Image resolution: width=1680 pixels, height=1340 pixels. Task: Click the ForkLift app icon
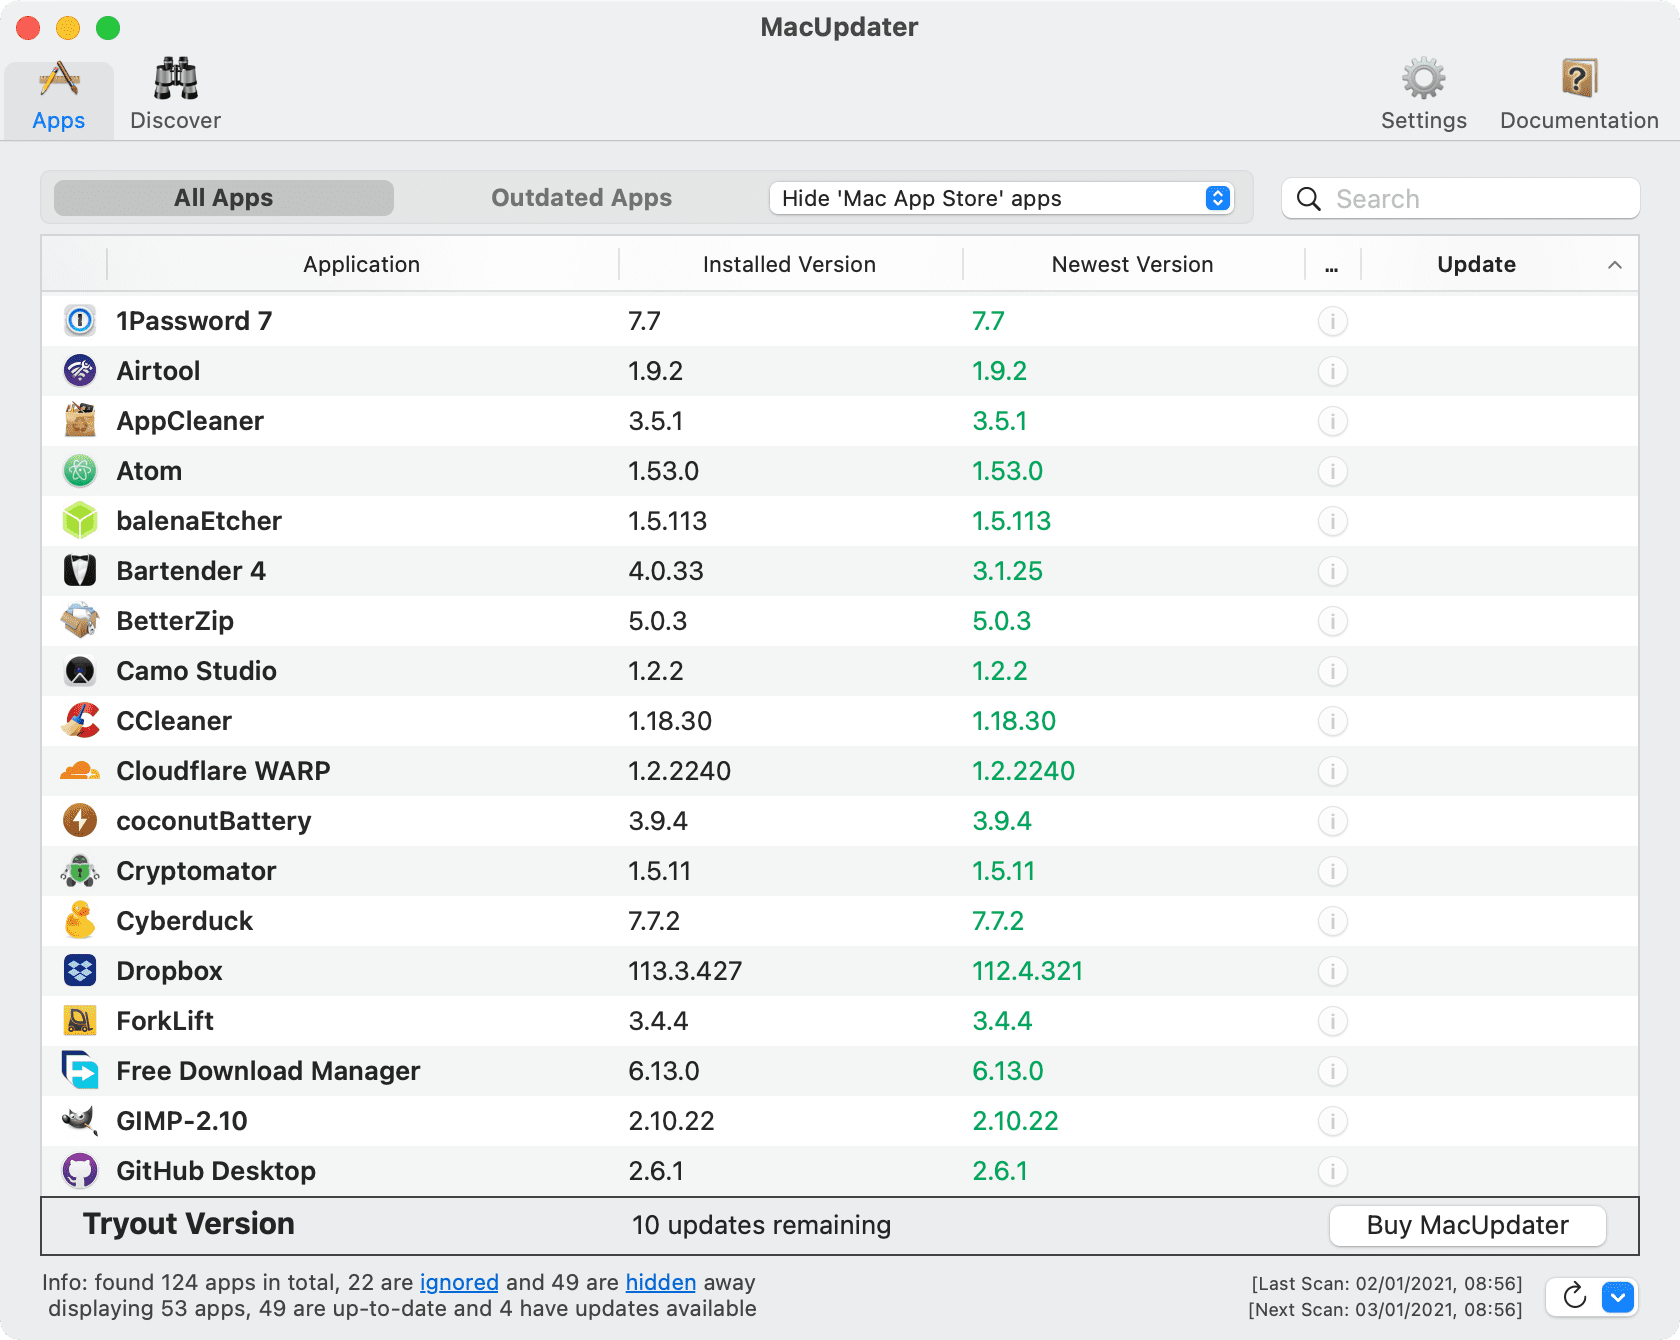[x=80, y=1021]
